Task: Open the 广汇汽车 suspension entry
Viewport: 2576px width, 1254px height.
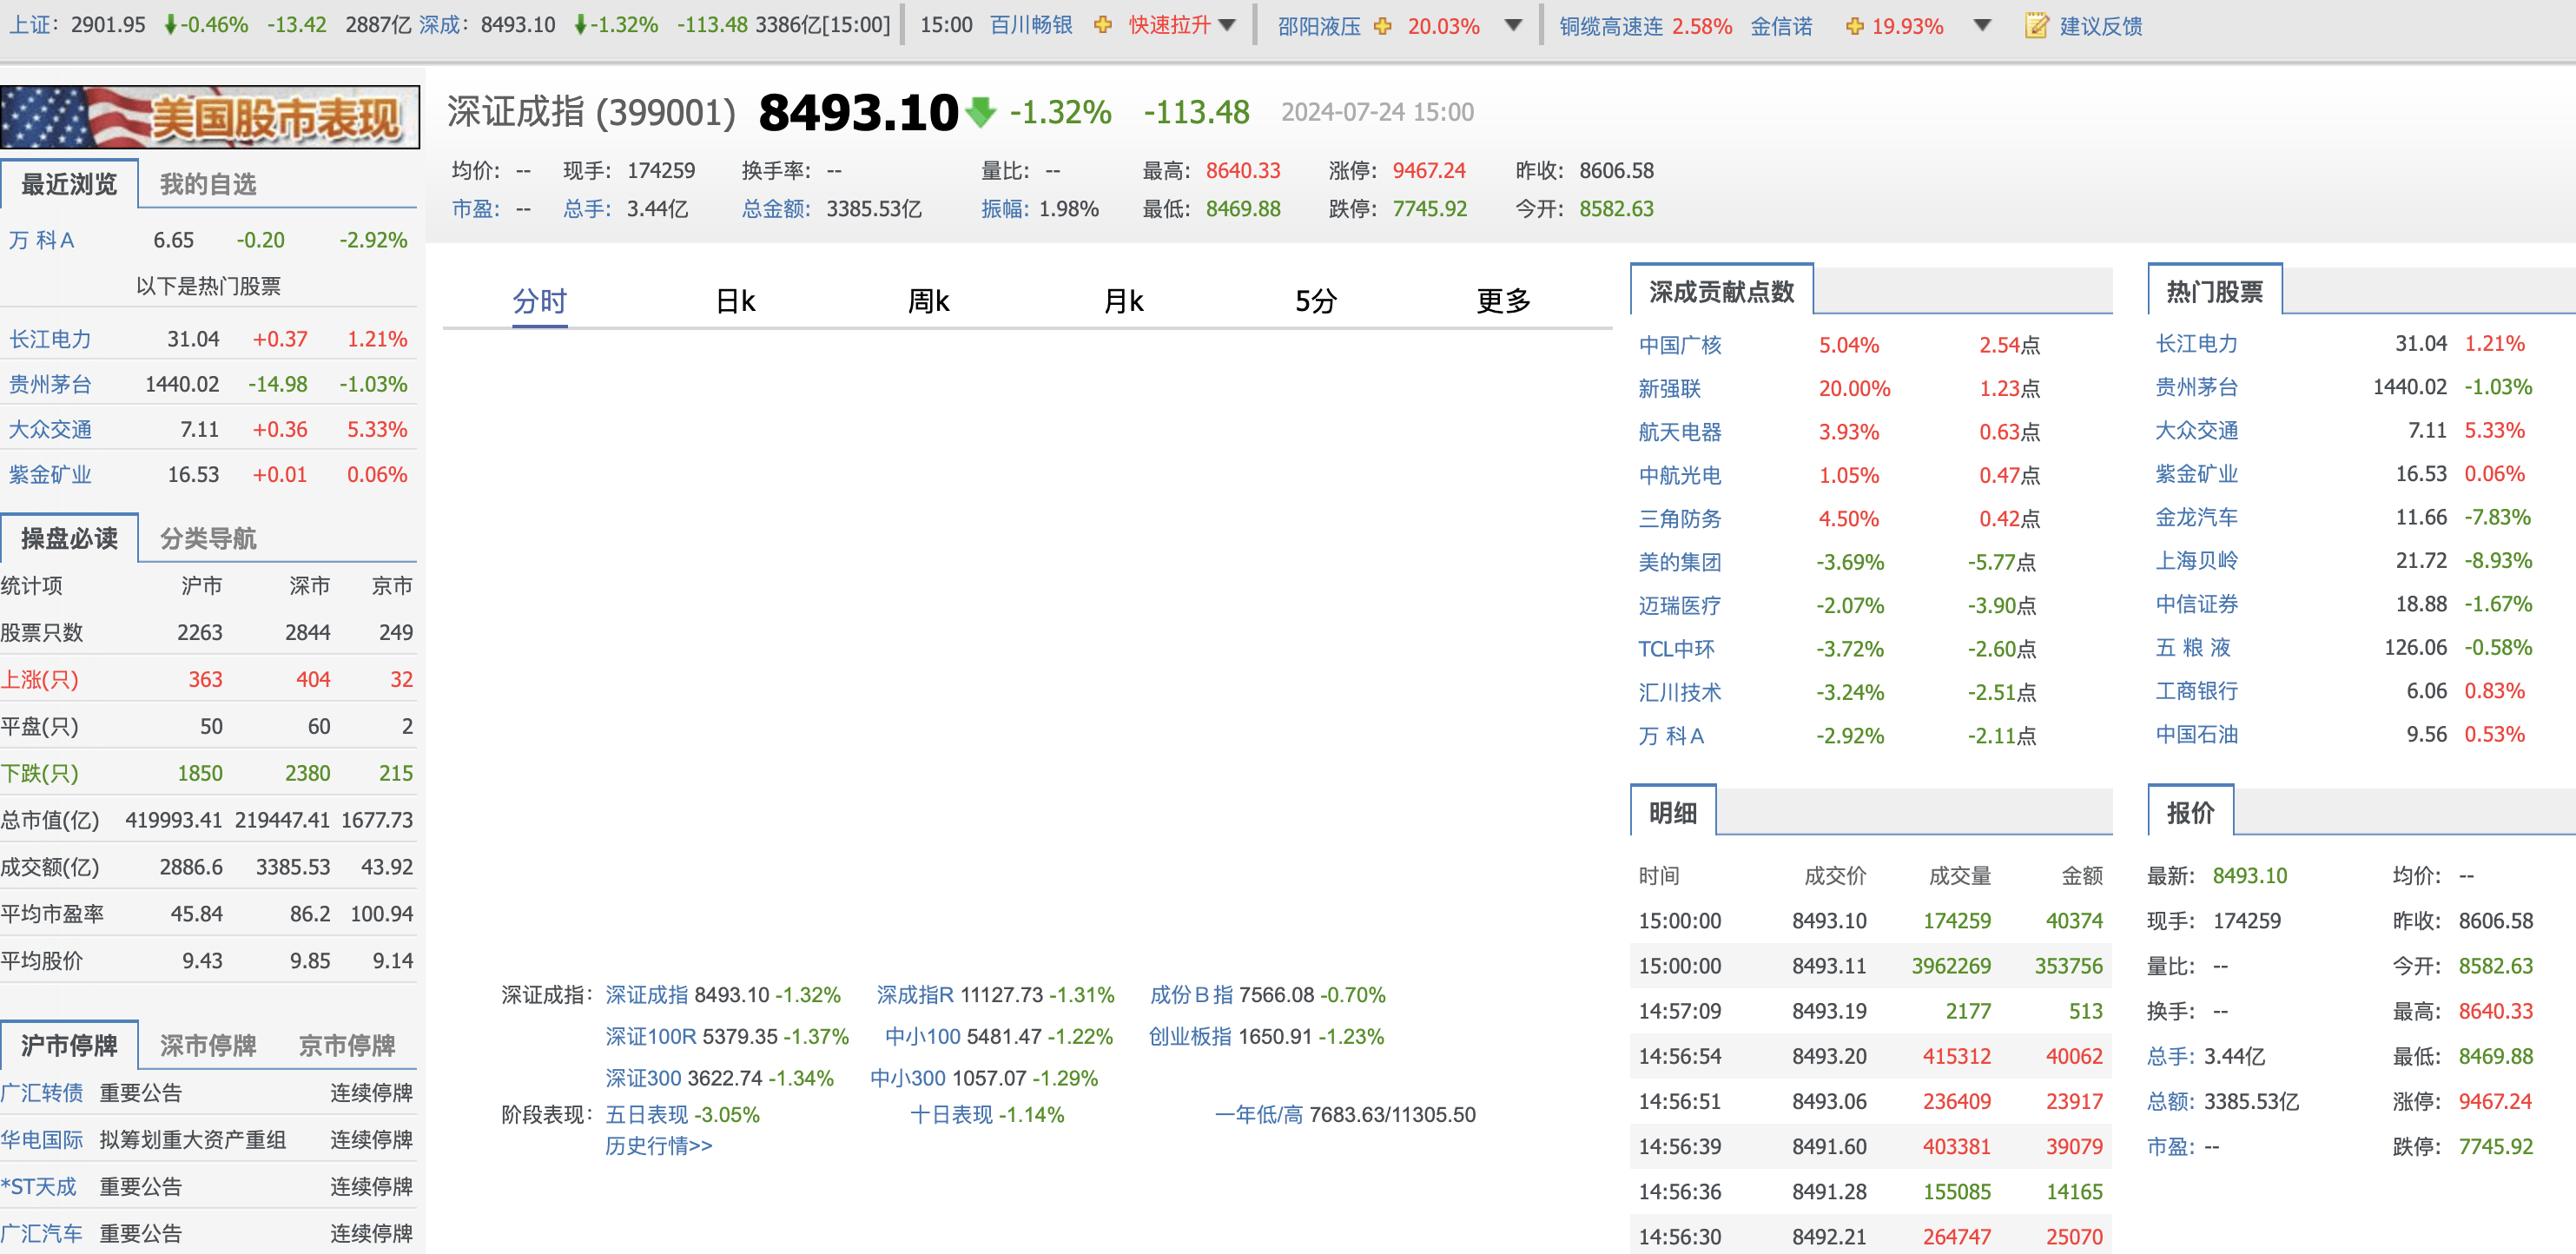Action: (42, 1233)
